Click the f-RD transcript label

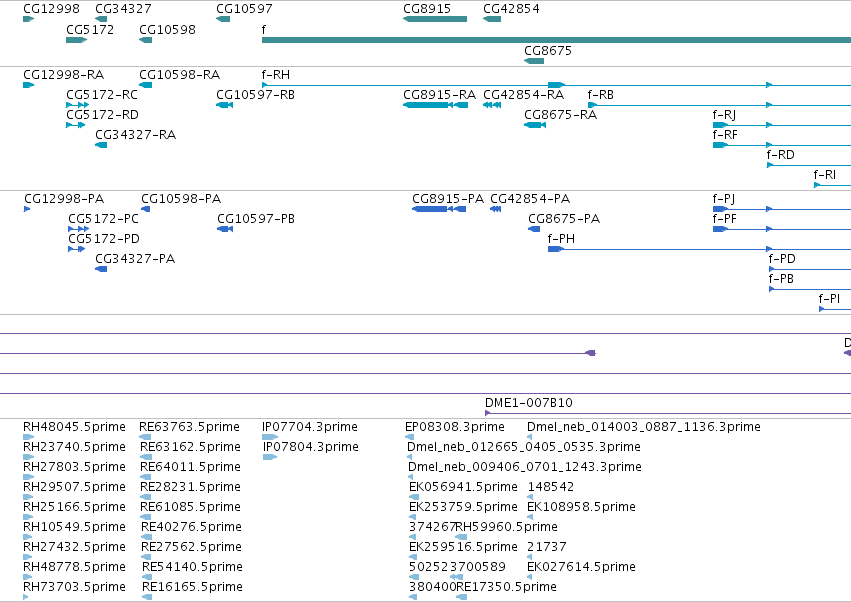pyautogui.click(x=780, y=155)
